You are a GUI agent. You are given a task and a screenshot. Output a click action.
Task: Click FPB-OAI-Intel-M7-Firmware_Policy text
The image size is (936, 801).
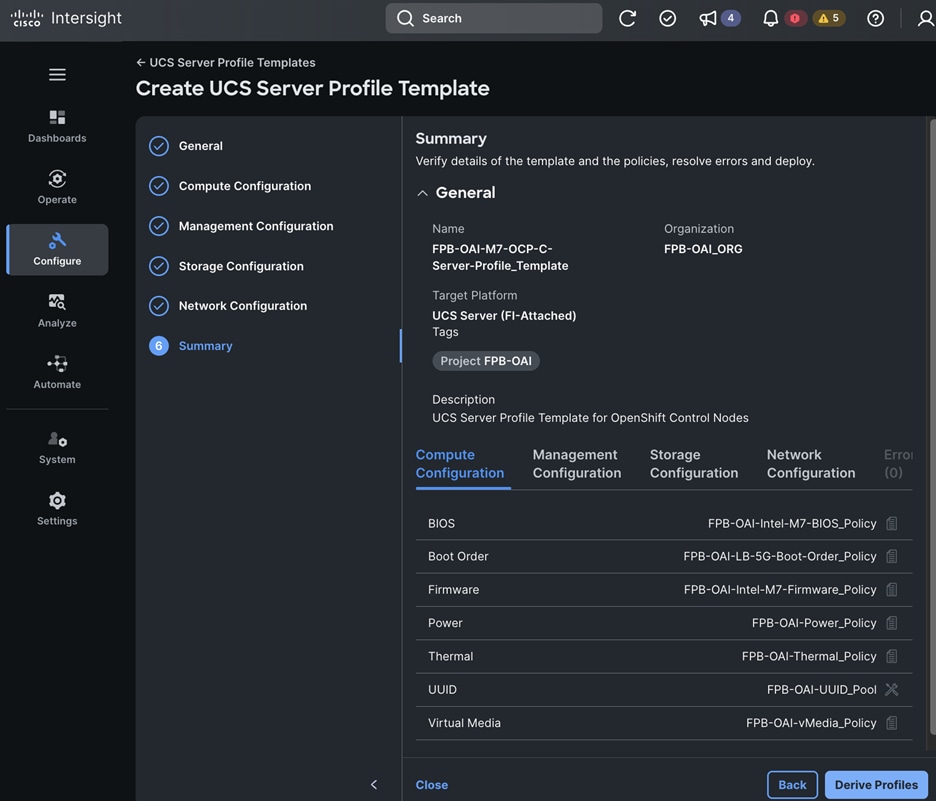point(780,590)
